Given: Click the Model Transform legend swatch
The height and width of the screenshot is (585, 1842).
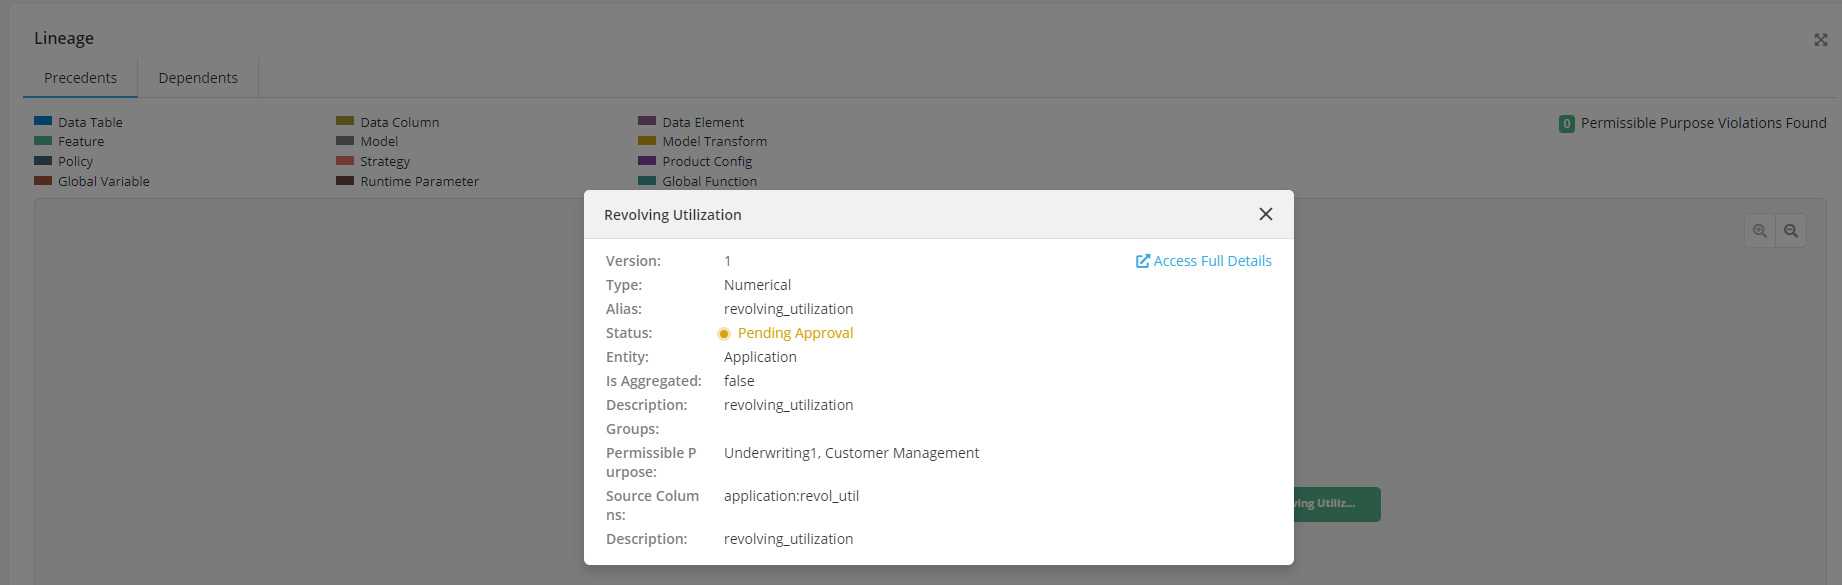Looking at the screenshot, I should [647, 141].
